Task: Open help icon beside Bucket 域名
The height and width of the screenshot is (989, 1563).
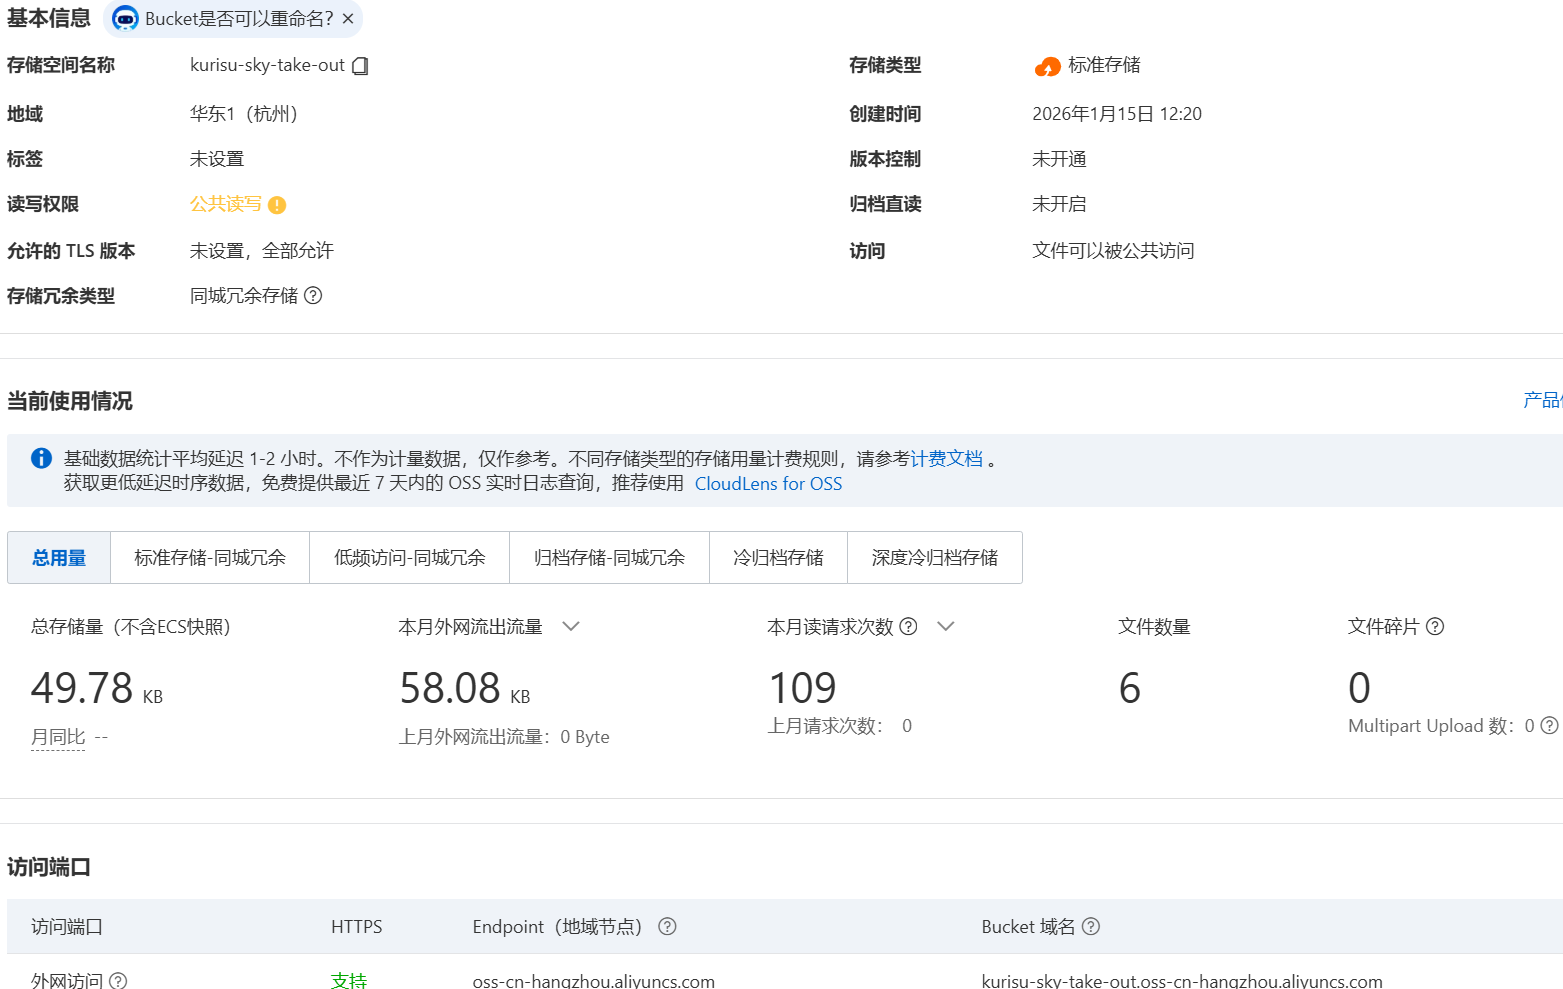Action: pyautogui.click(x=1091, y=926)
